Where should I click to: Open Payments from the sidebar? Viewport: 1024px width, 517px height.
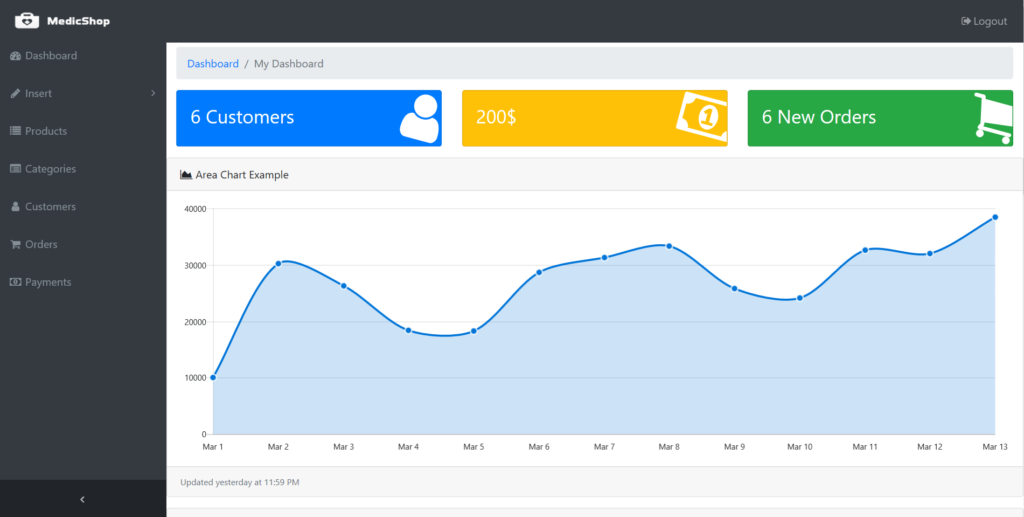click(48, 283)
